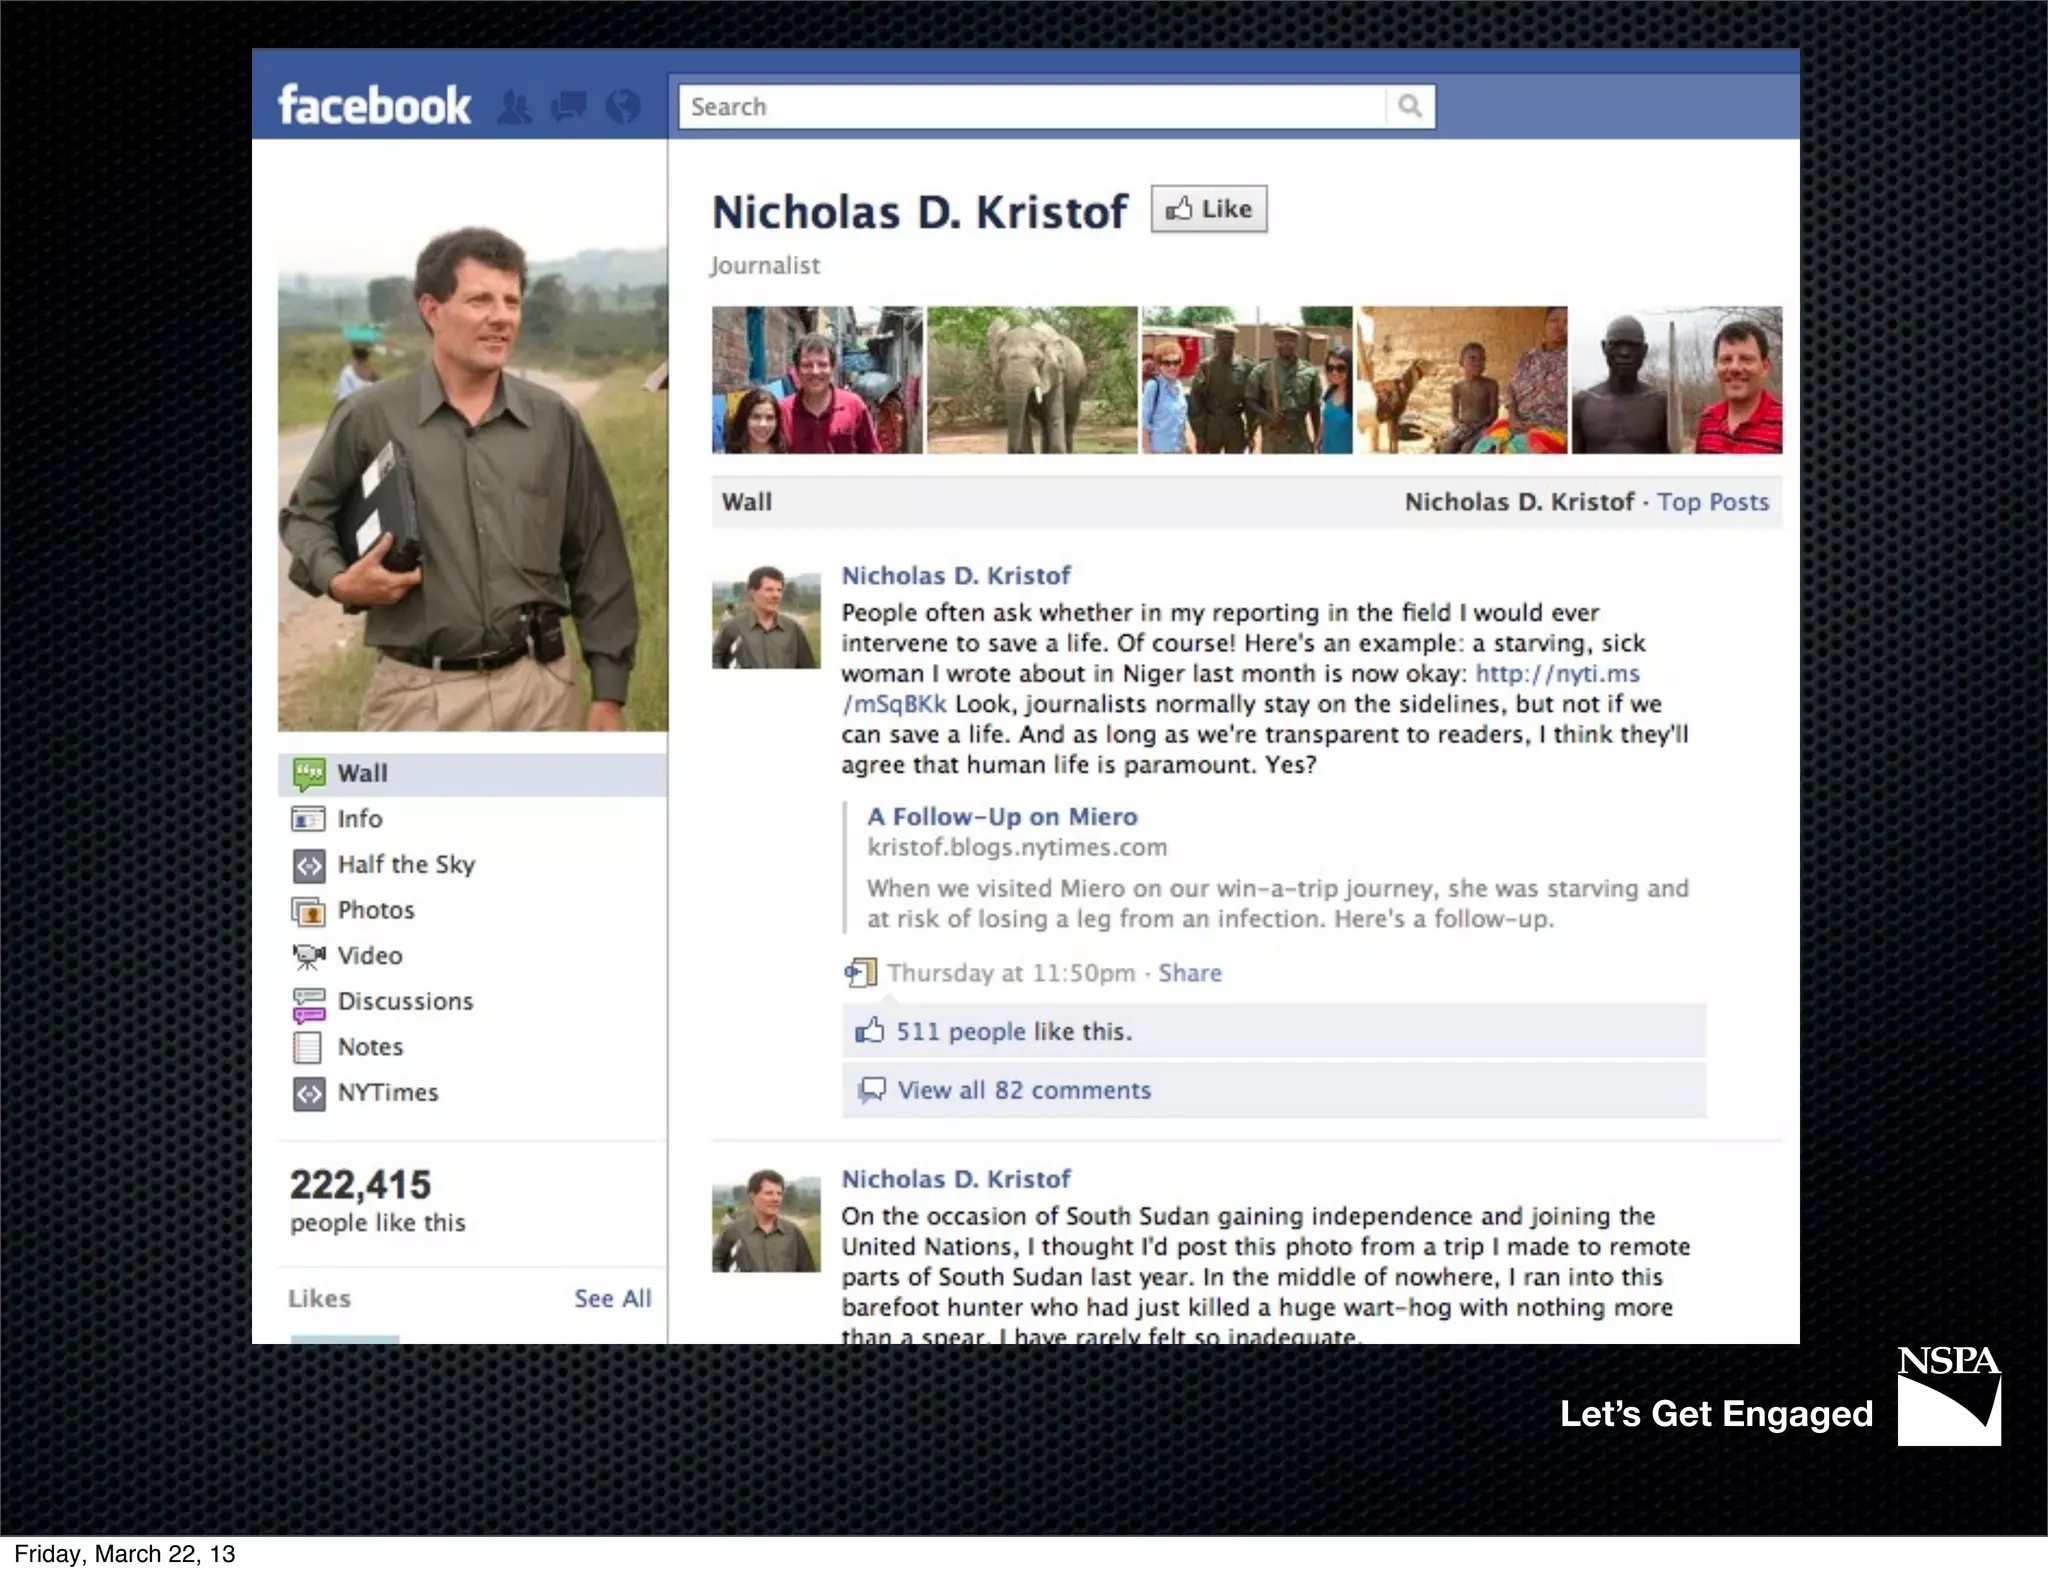This screenshot has width=2048, height=1576.
Task: Open the elephant photo thumbnail
Action: [1032, 380]
